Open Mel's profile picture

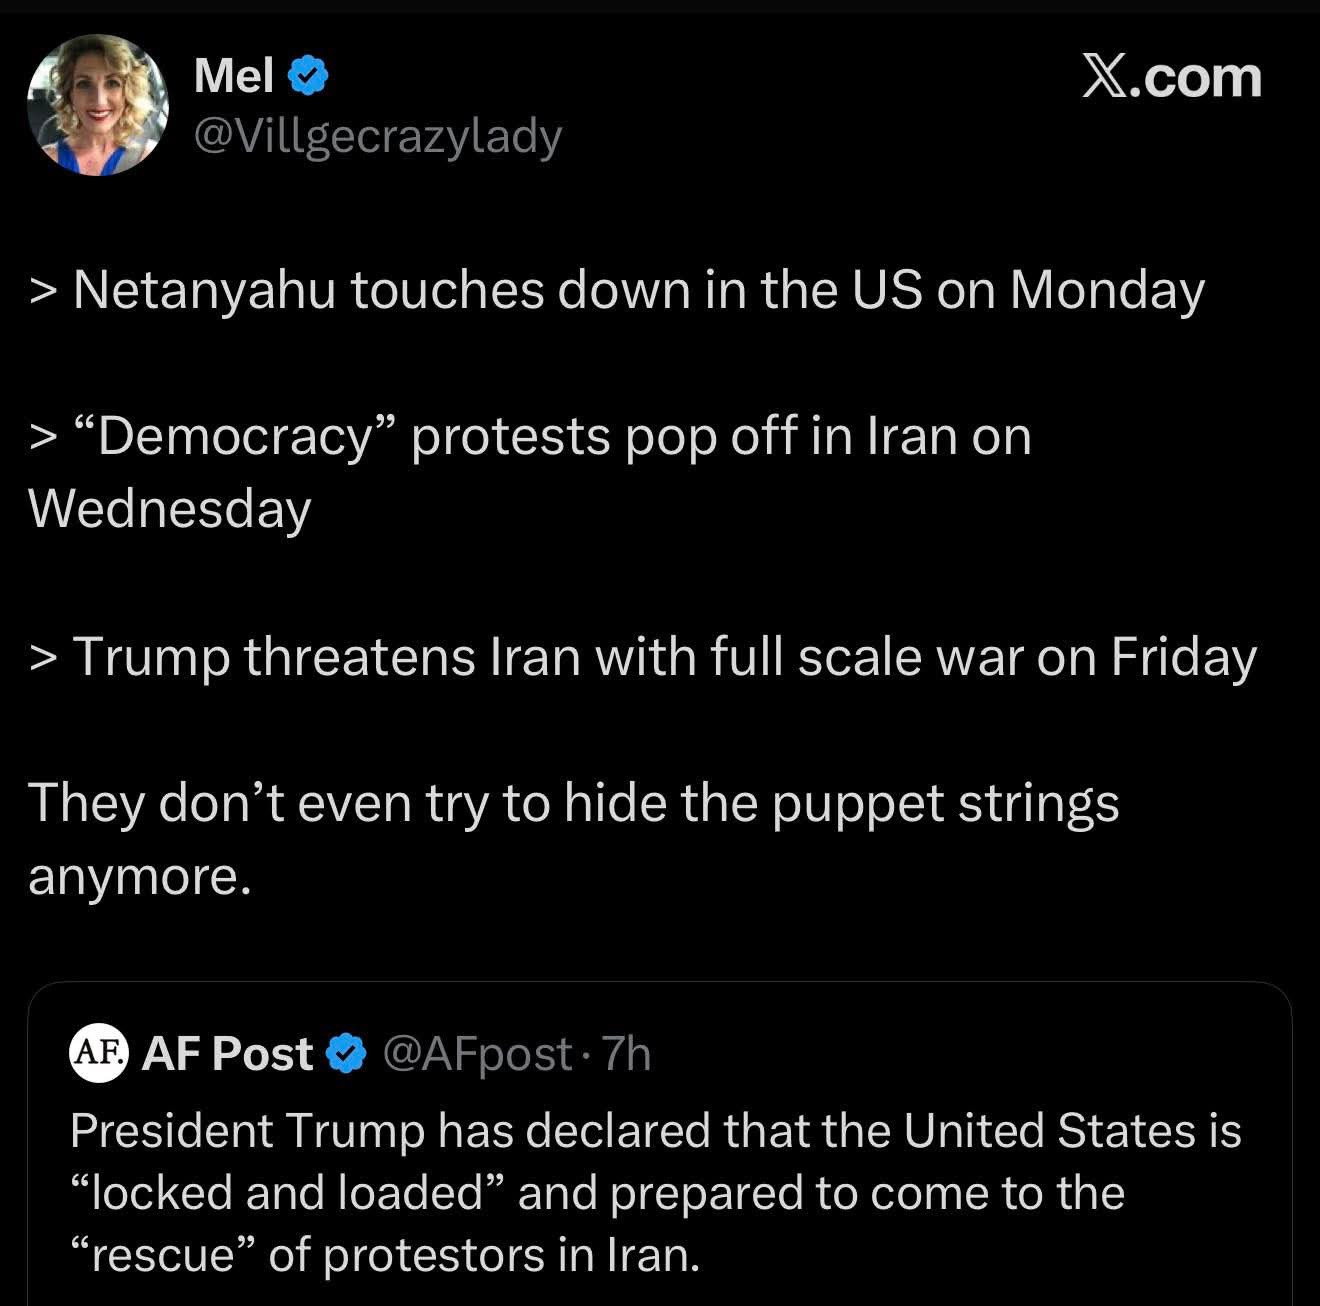click(97, 105)
